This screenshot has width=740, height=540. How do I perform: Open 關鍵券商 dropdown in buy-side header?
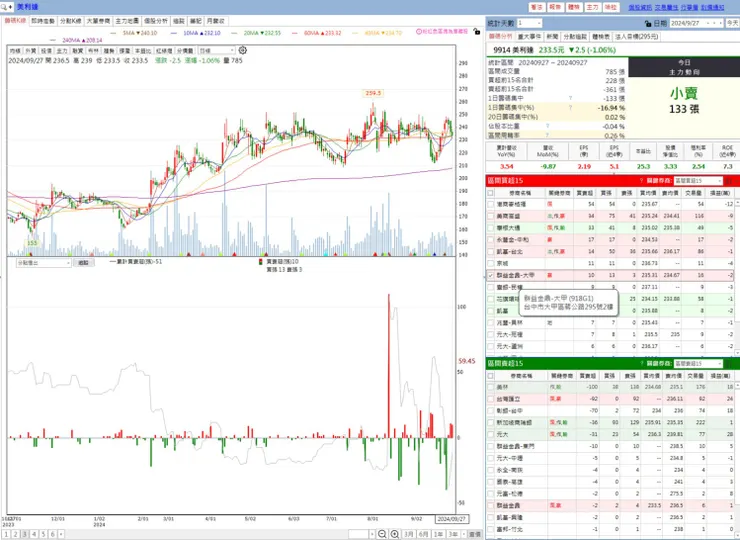pos(698,181)
